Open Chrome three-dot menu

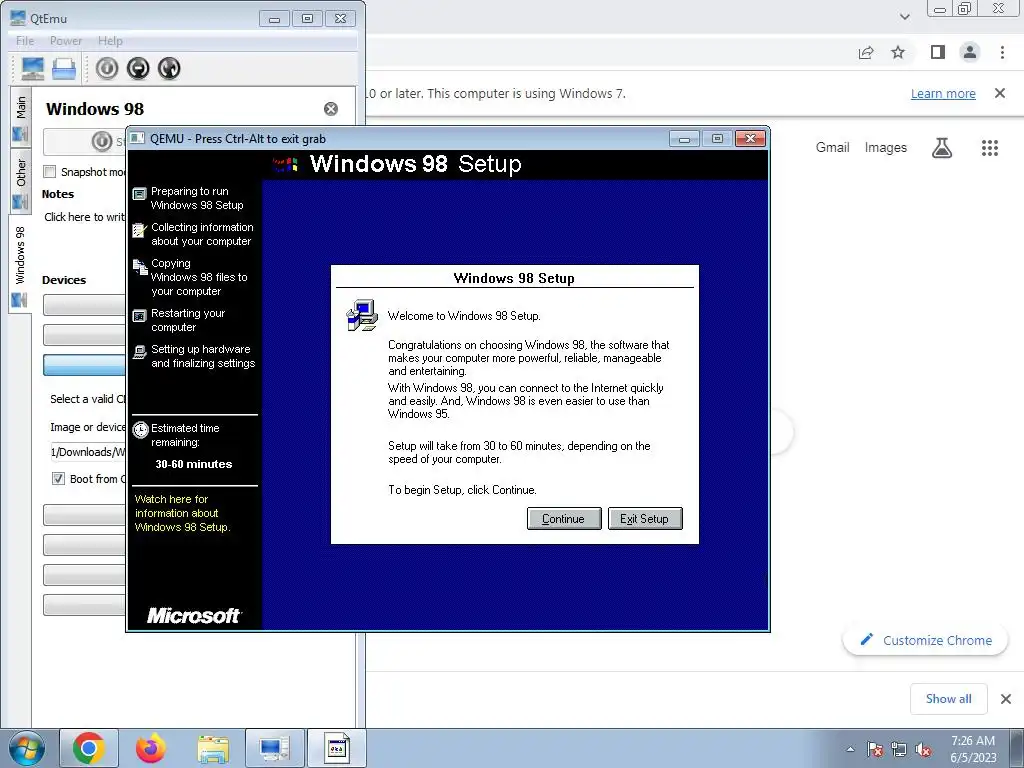point(1002,52)
